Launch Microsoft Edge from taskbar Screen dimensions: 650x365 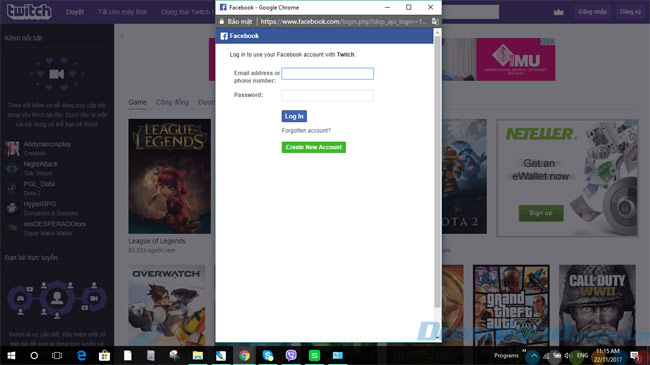(81, 355)
